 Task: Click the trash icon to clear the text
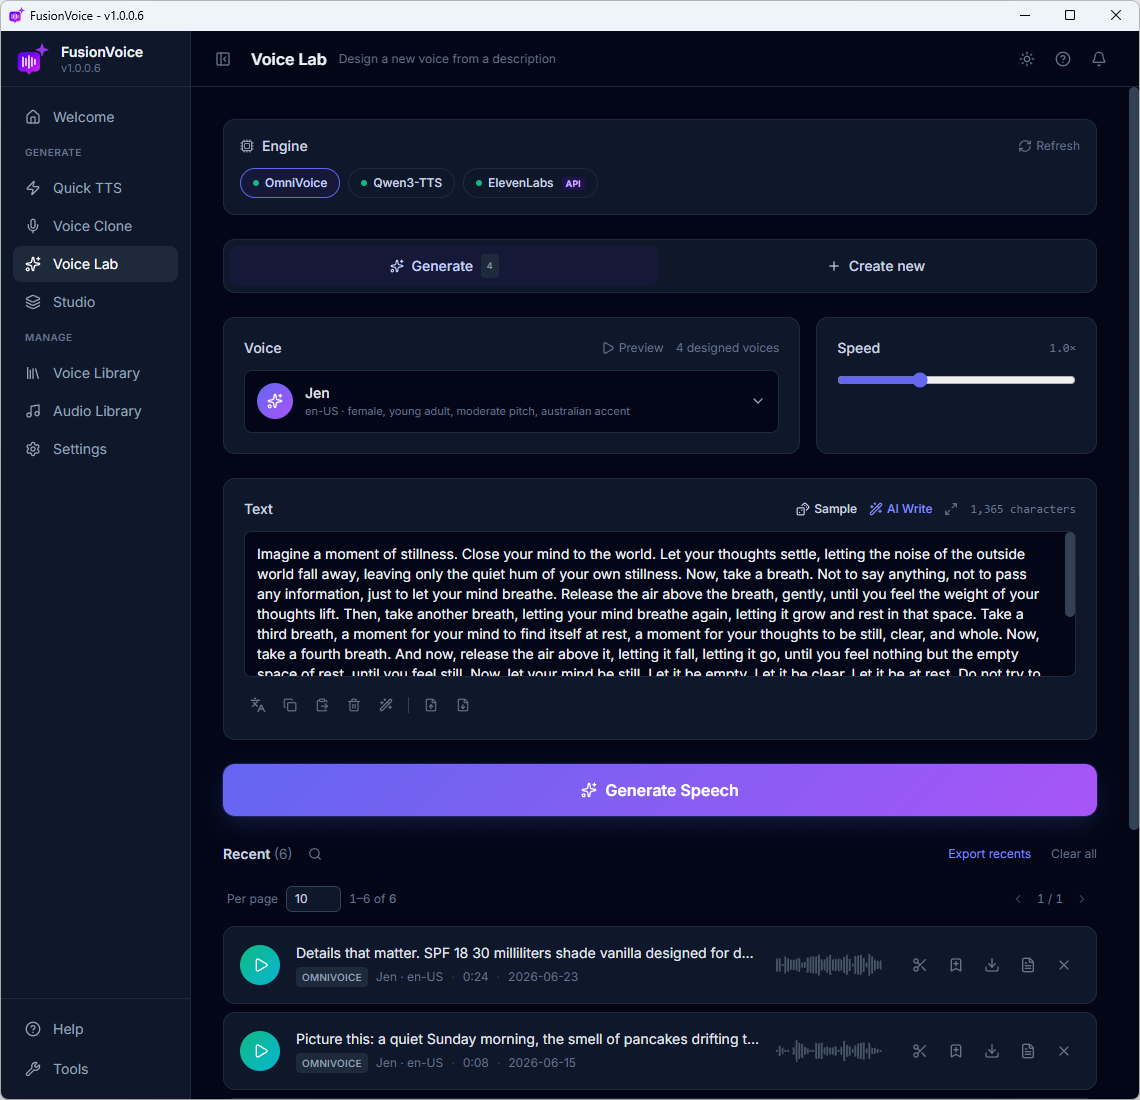coord(354,705)
